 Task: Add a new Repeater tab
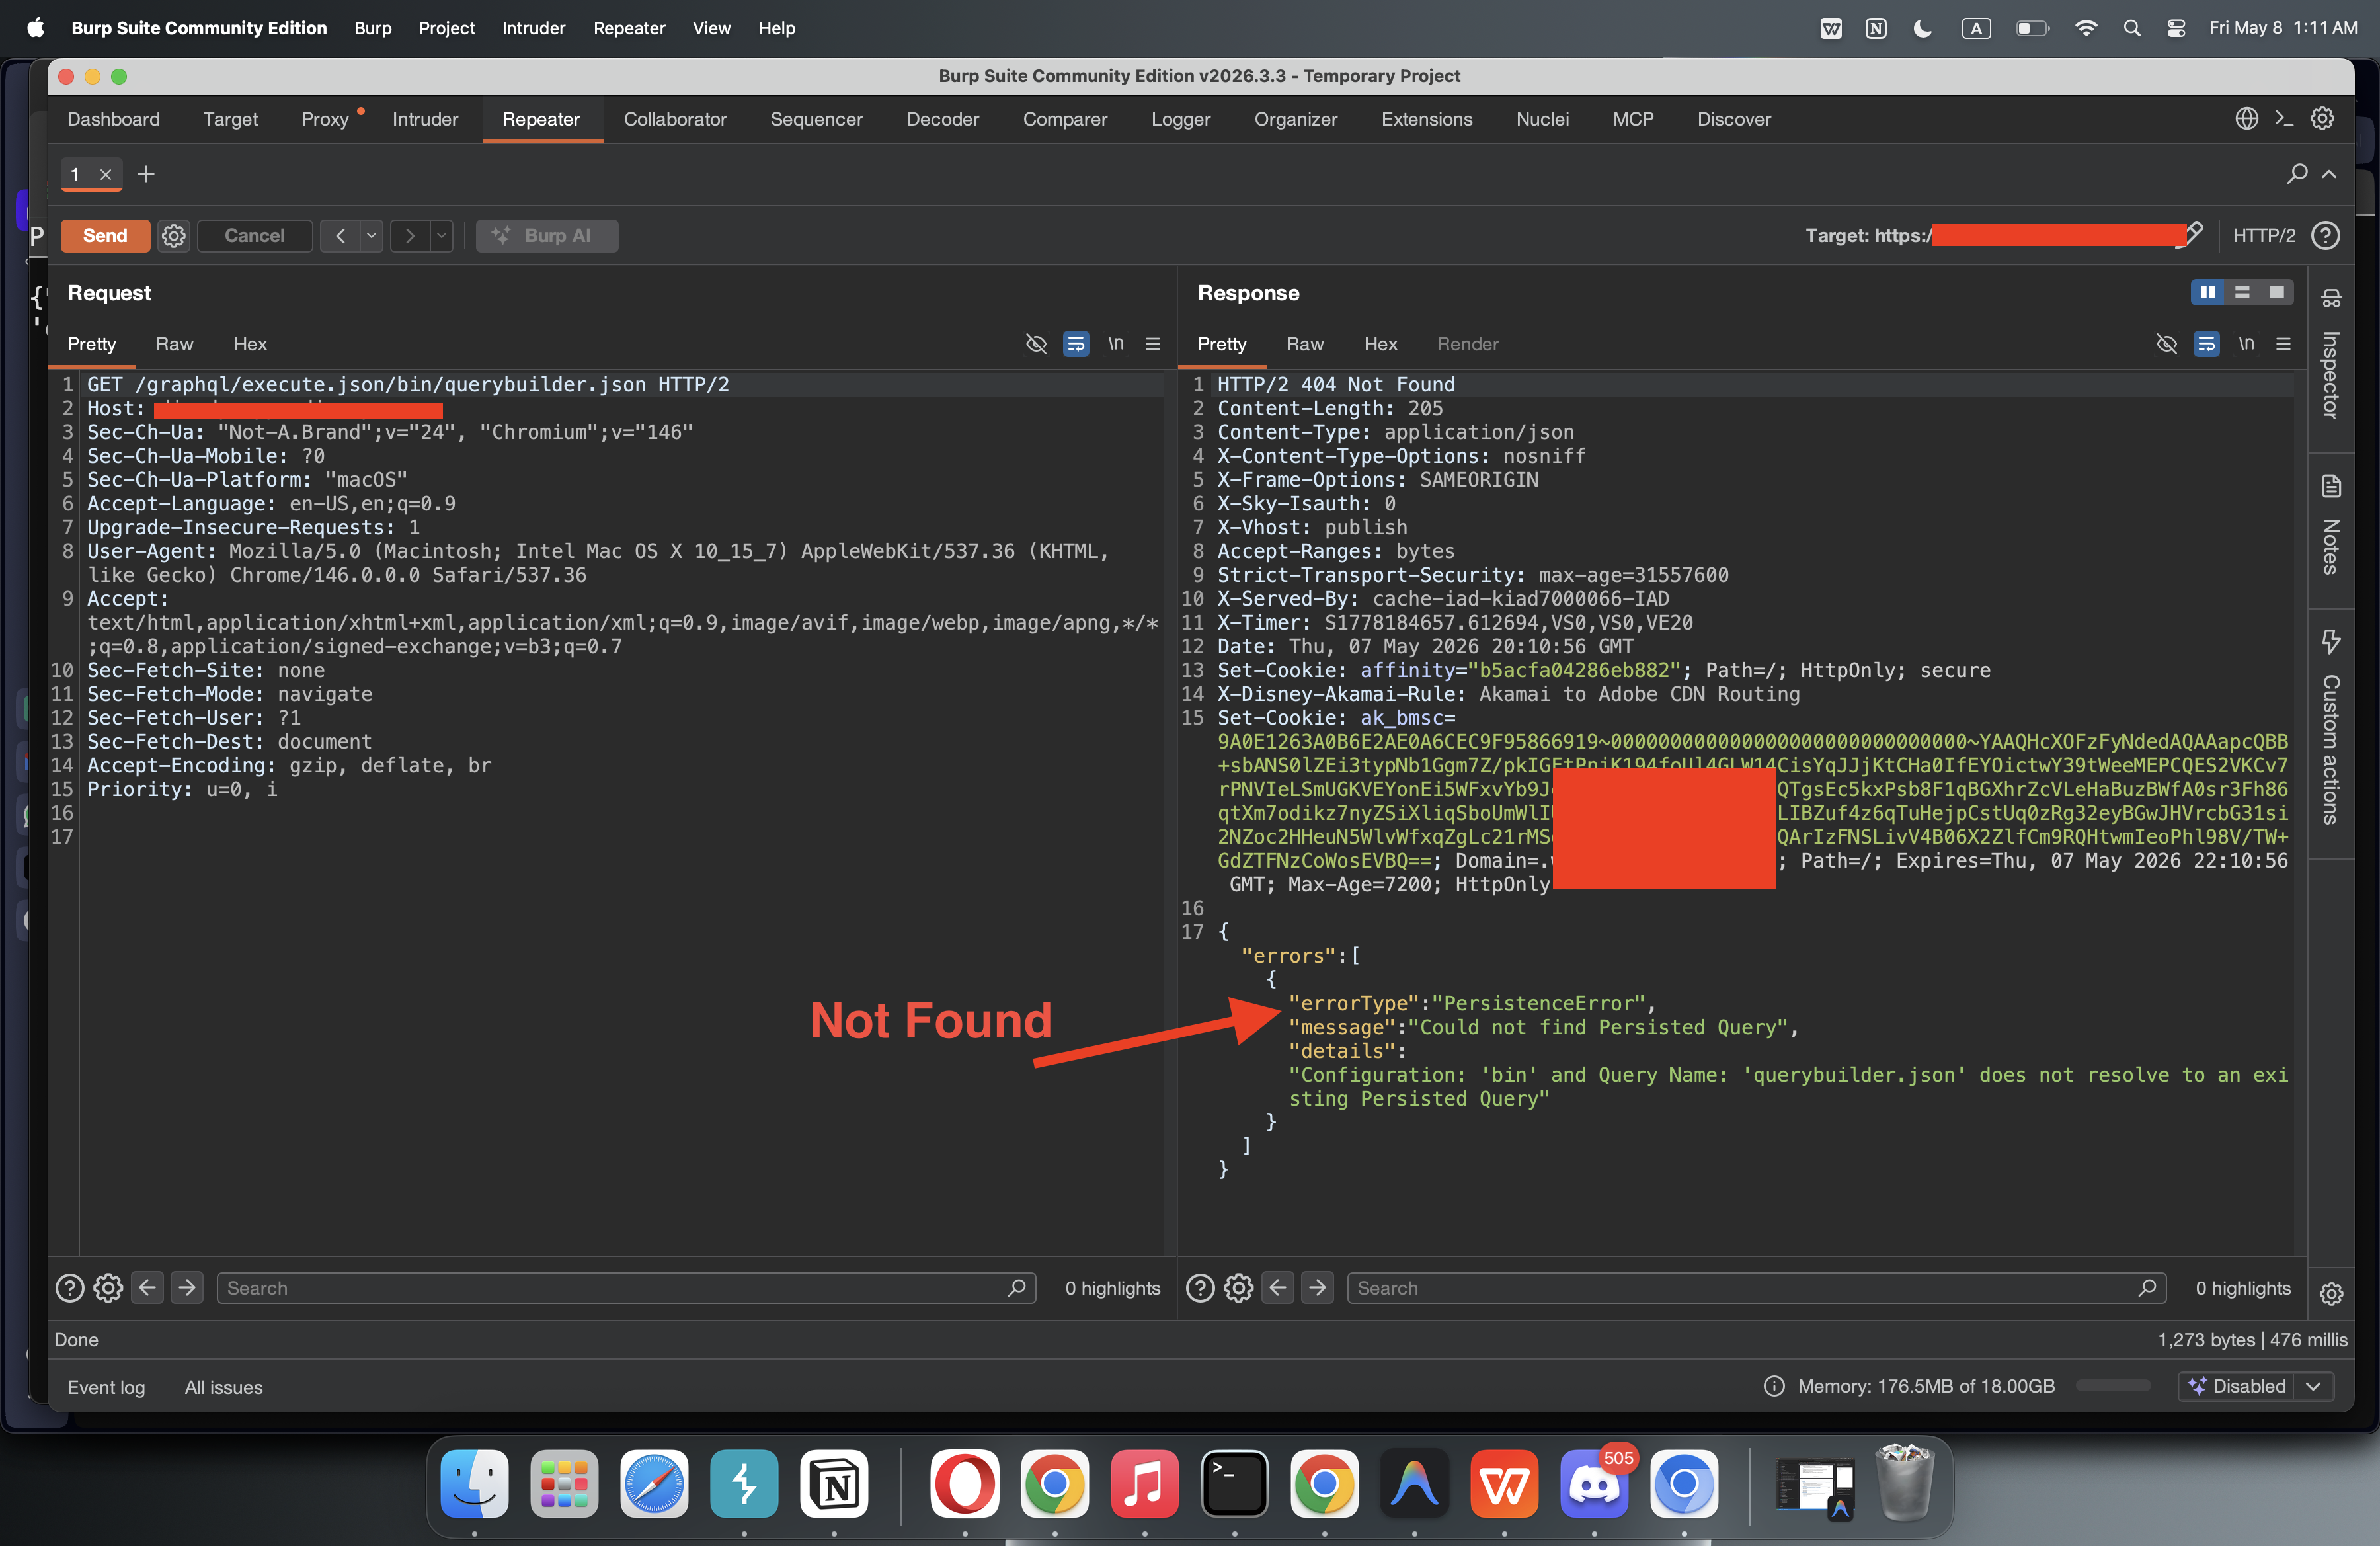146,174
